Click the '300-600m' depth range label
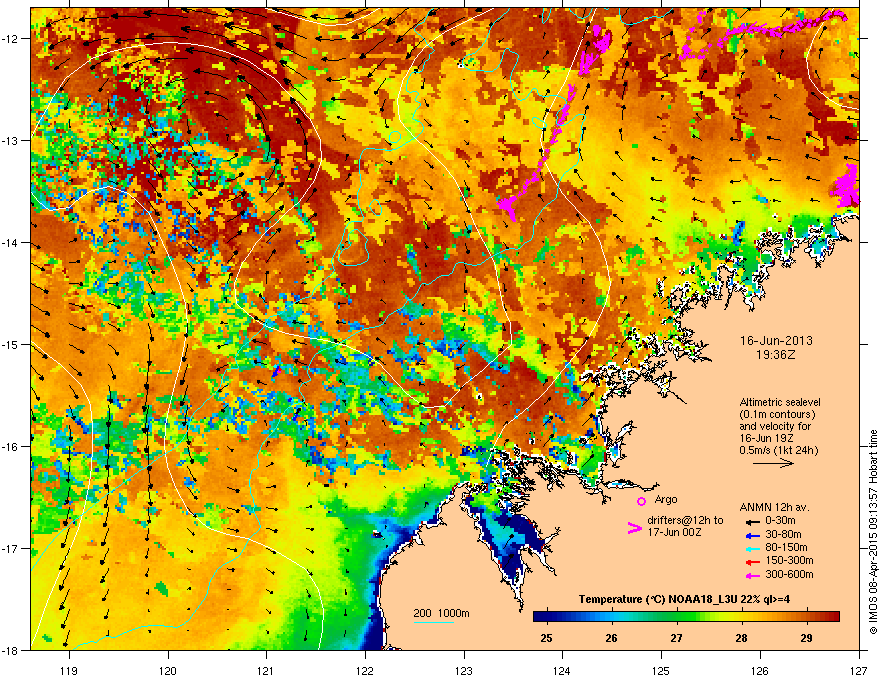Viewport: 880px width, 680px height. pyautogui.click(x=789, y=575)
